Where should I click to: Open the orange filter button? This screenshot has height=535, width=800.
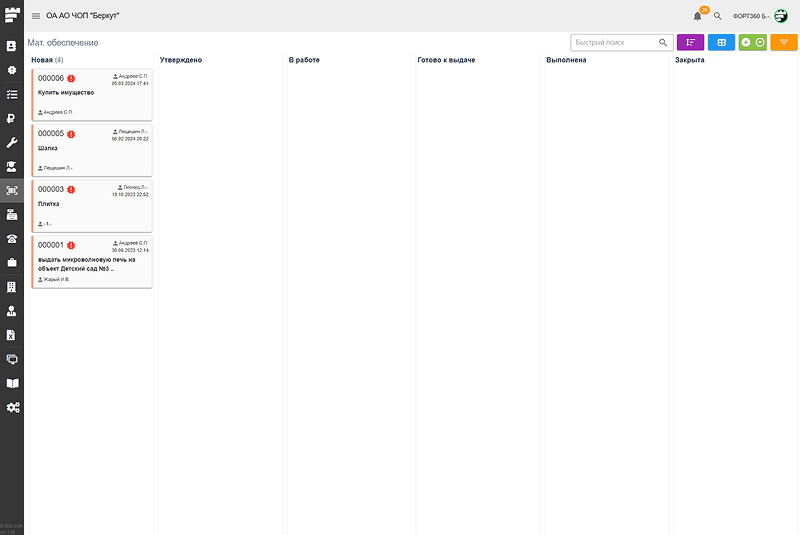[x=784, y=43]
